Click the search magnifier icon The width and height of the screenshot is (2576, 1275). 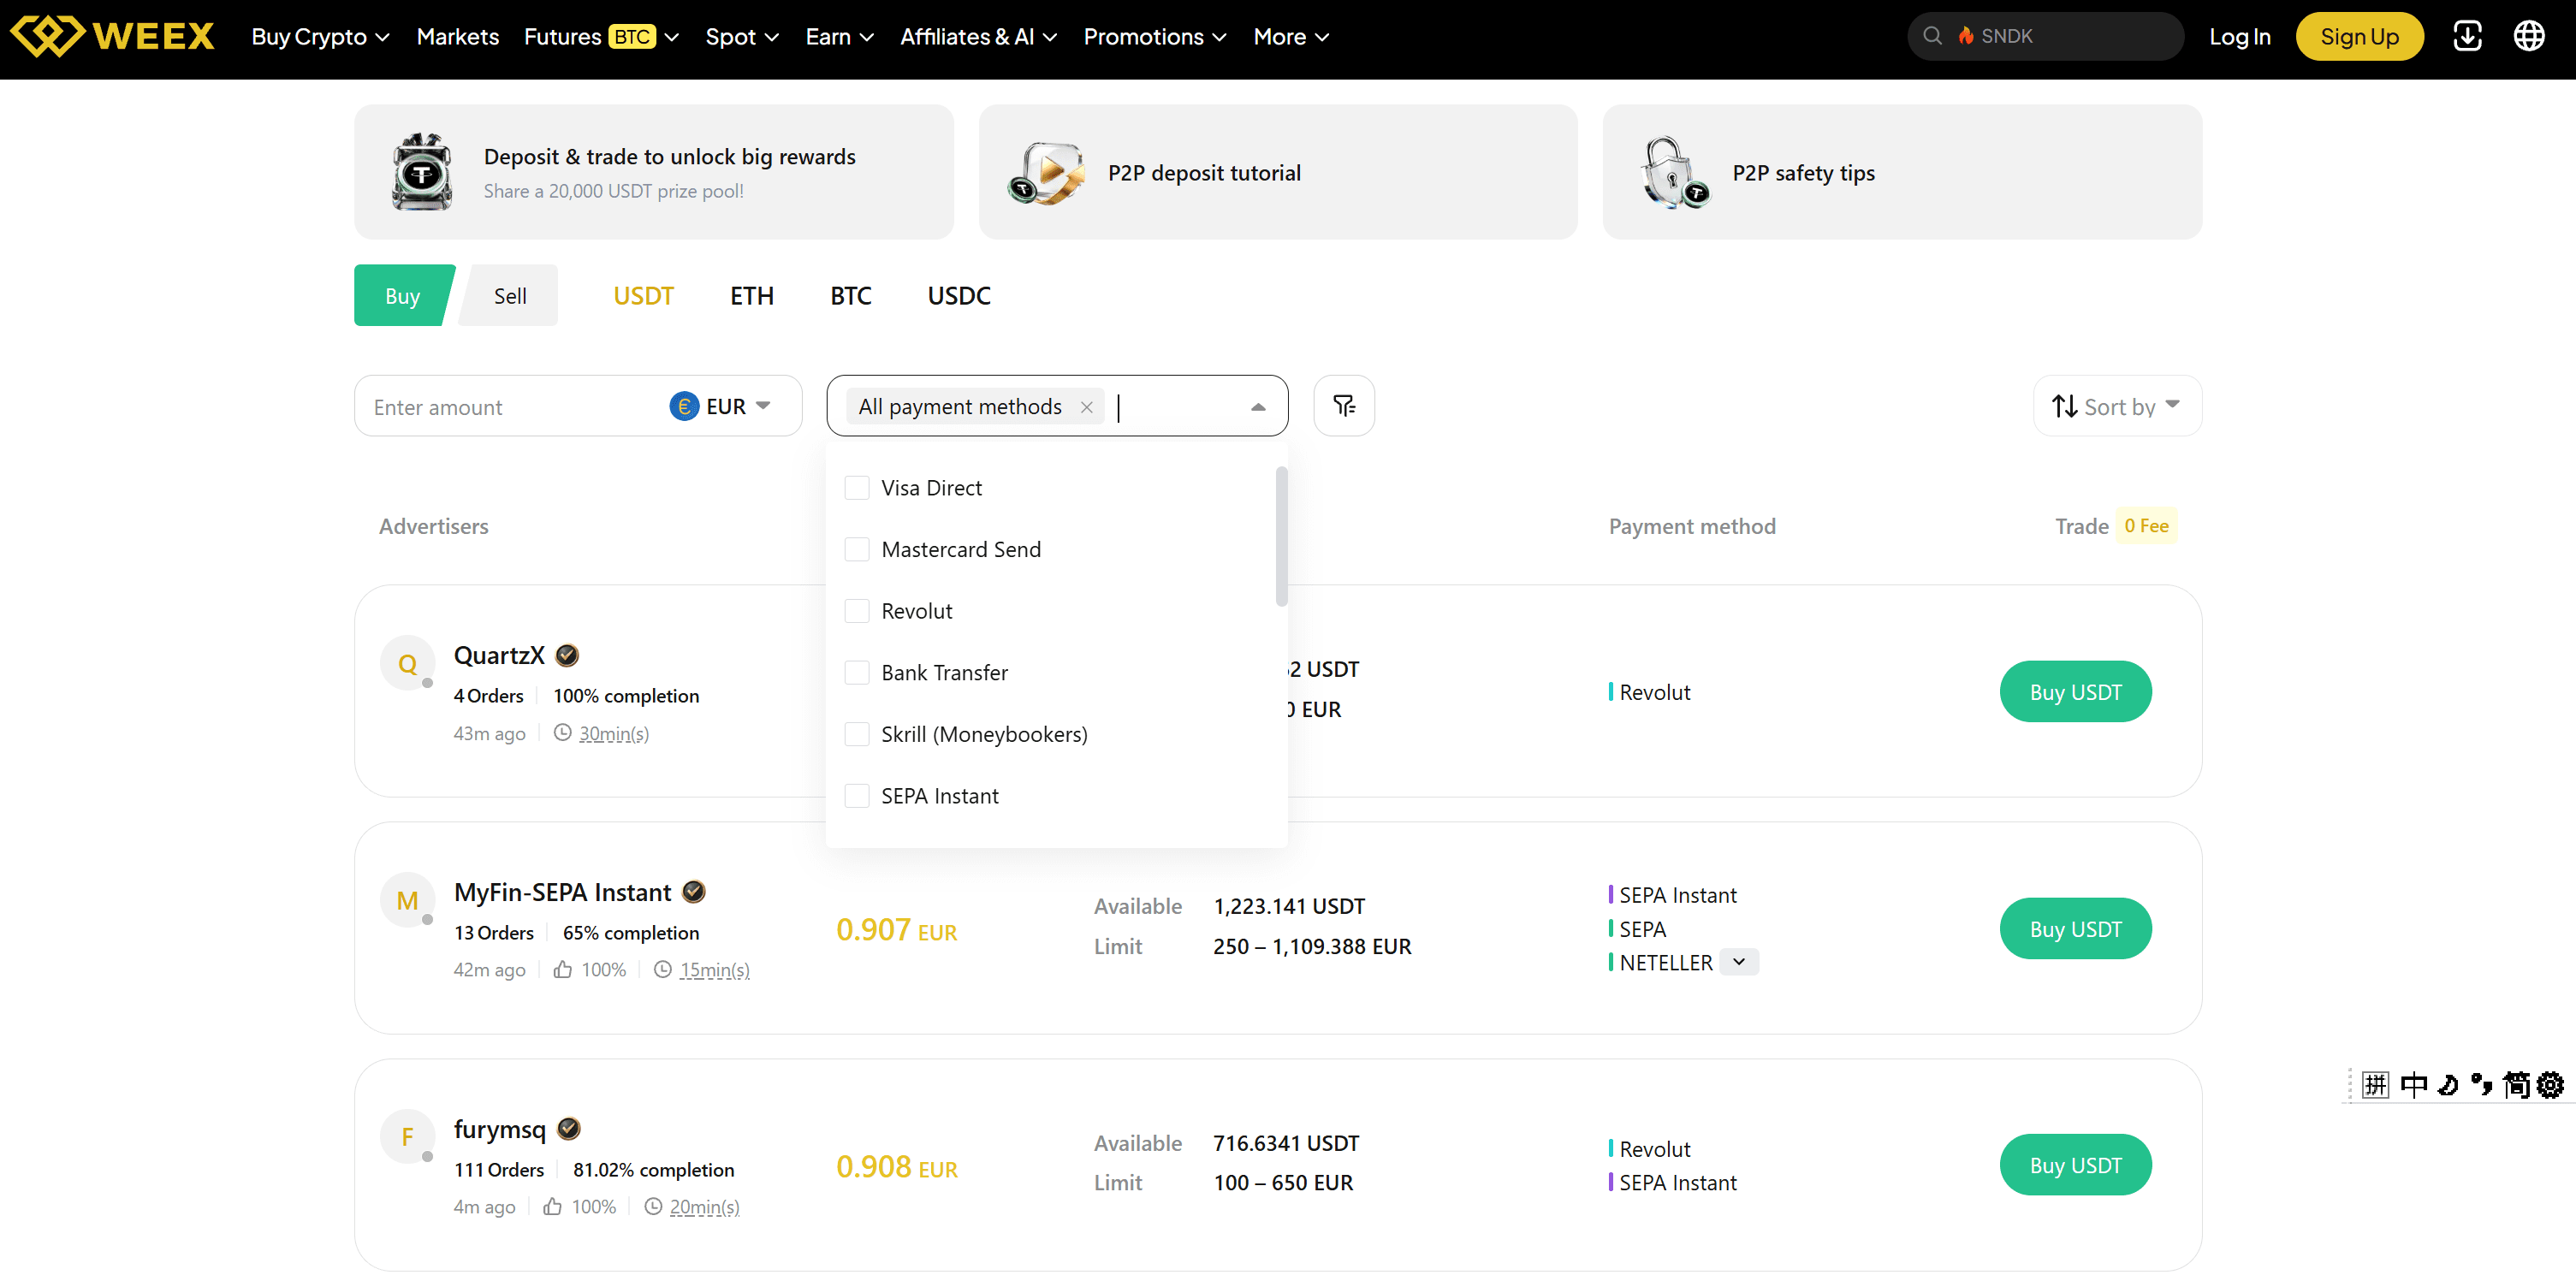coord(1932,36)
